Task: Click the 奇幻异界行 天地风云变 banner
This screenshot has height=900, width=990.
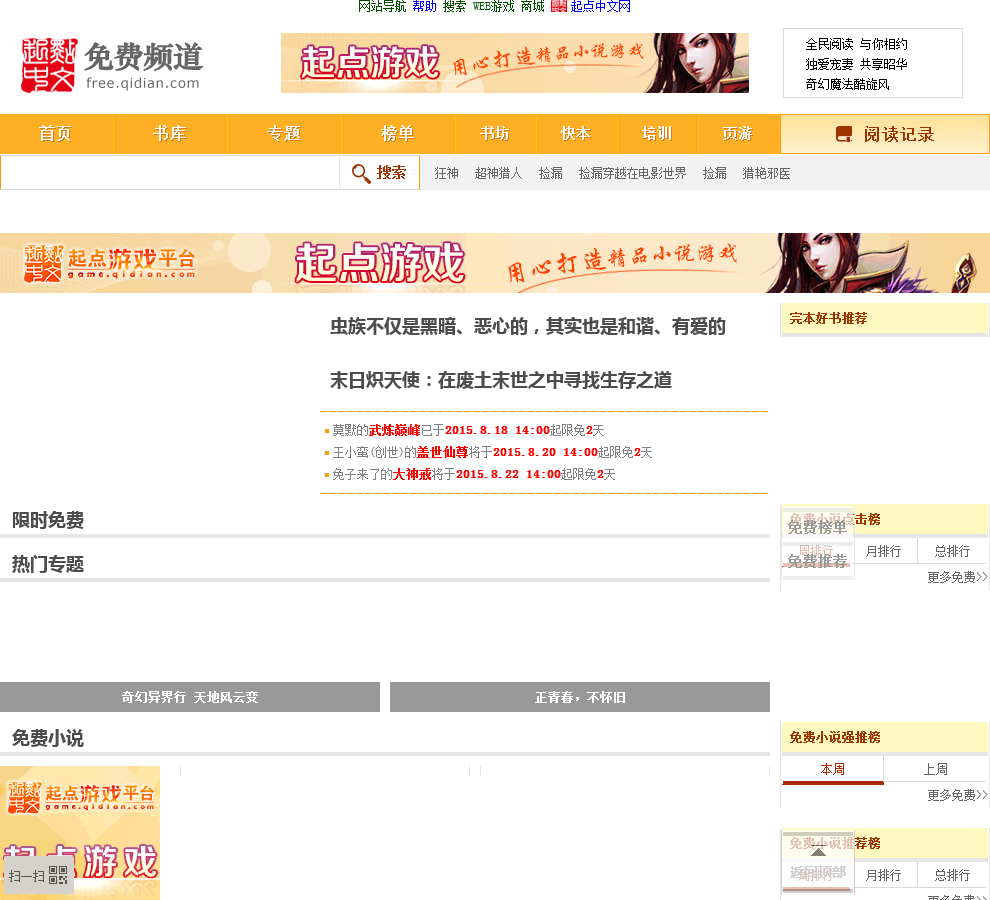Action: pos(190,697)
